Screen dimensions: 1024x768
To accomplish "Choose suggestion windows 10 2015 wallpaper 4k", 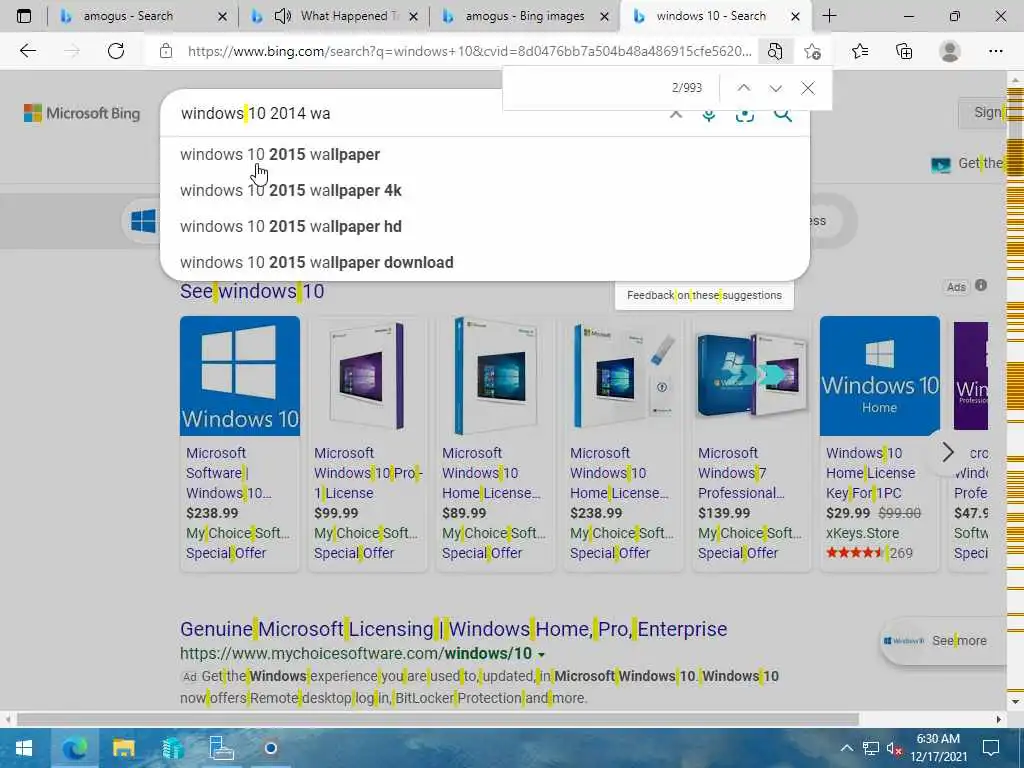I will pyautogui.click(x=485, y=191).
